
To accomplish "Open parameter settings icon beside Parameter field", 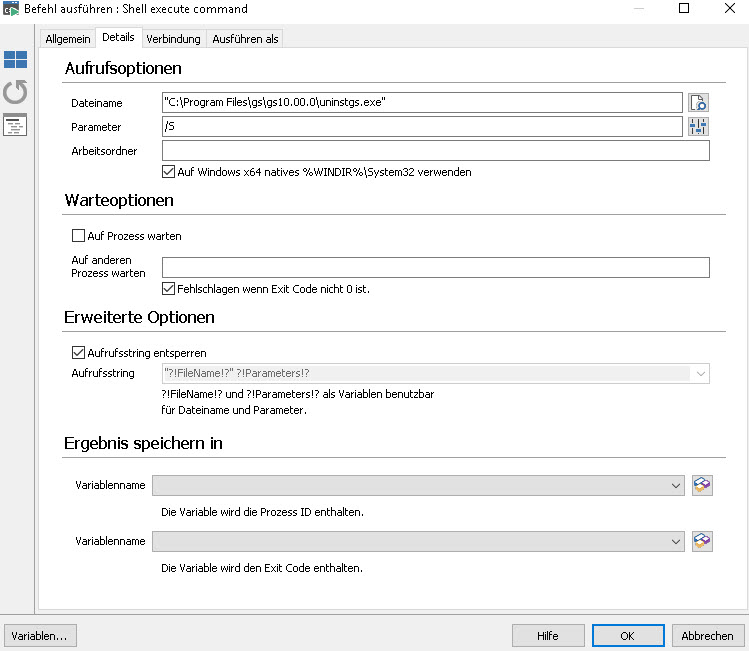I will click(x=698, y=126).
